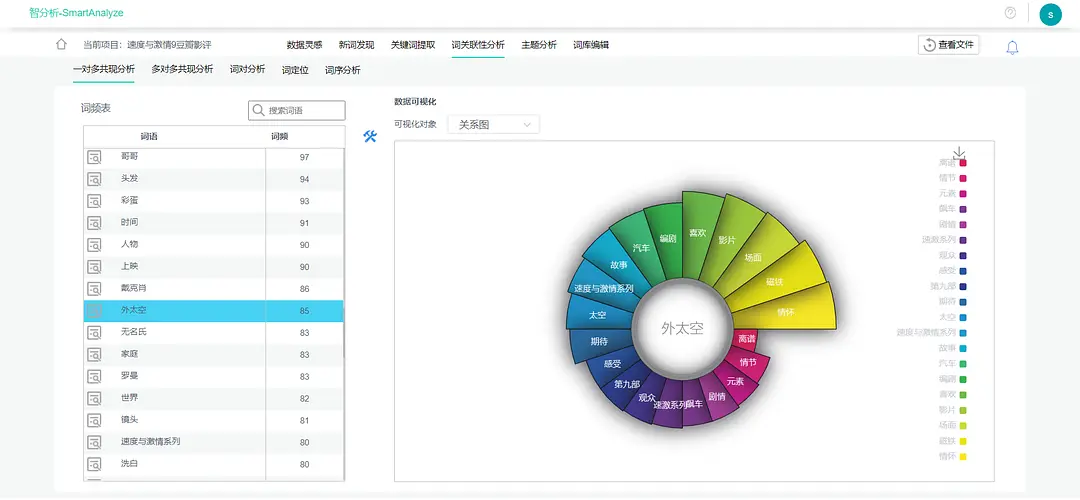1080x500 pixels.
Task: Select the lookup icon next to 世界
Action: (x=94, y=399)
